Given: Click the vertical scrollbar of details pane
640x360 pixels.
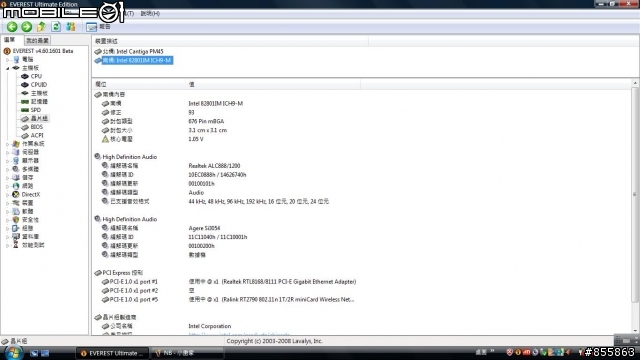Looking at the screenshot, I should point(635,194).
